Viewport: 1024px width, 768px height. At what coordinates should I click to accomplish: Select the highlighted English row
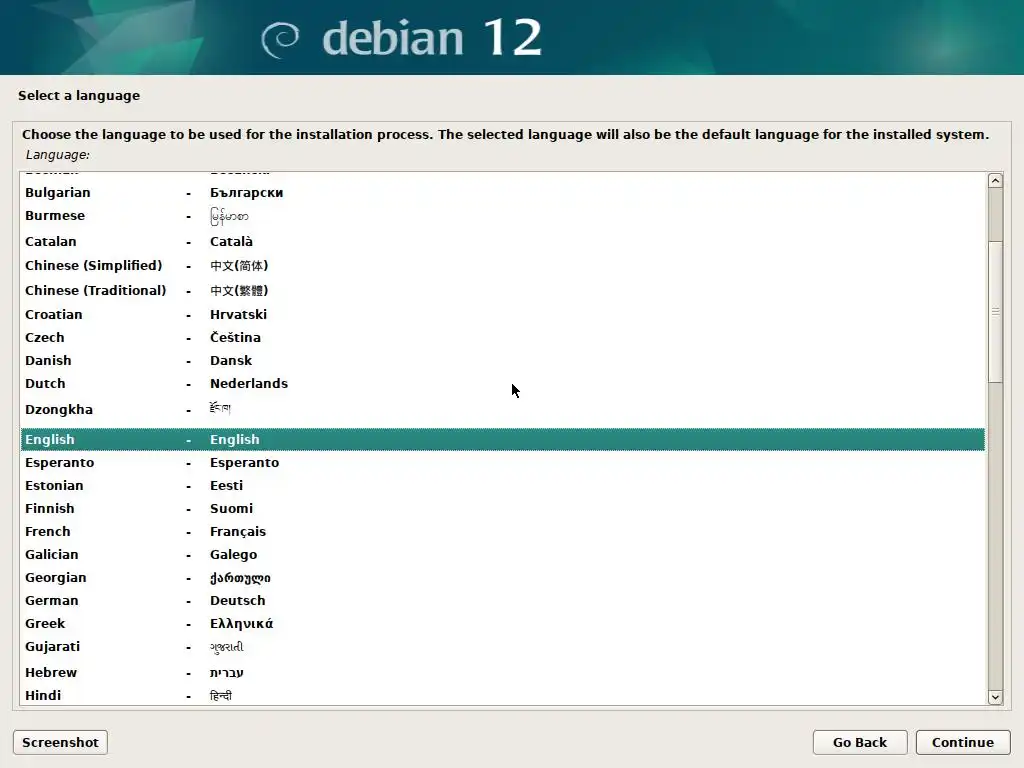click(x=502, y=440)
